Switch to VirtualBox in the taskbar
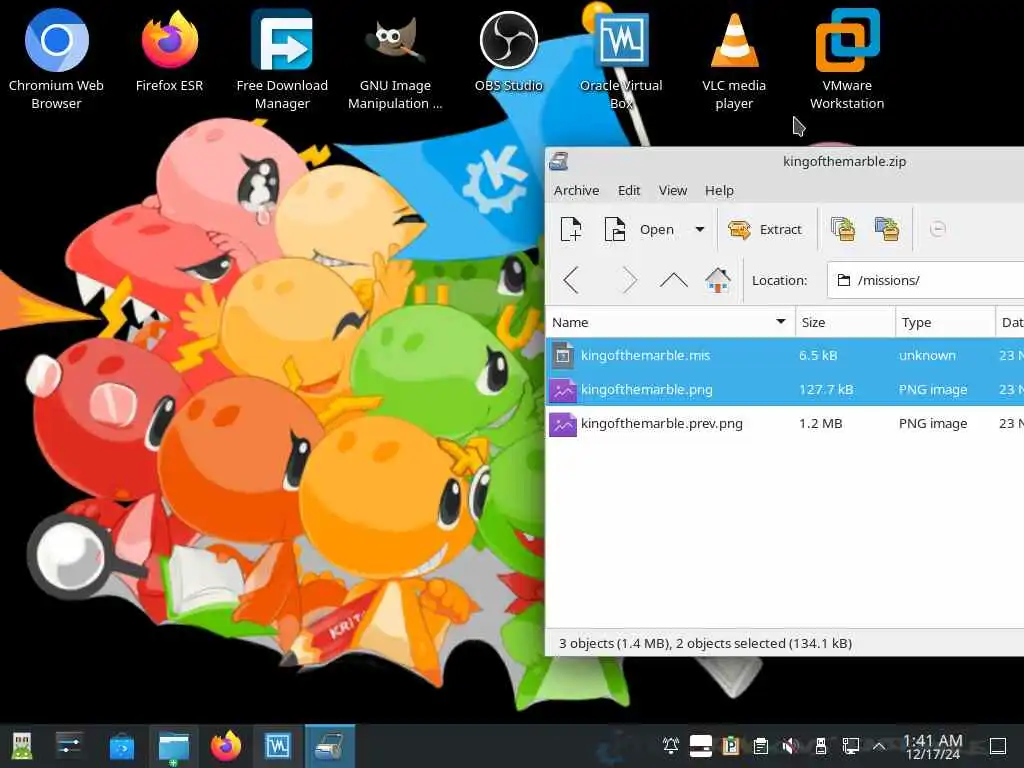Image resolution: width=1024 pixels, height=768 pixels. pos(278,746)
